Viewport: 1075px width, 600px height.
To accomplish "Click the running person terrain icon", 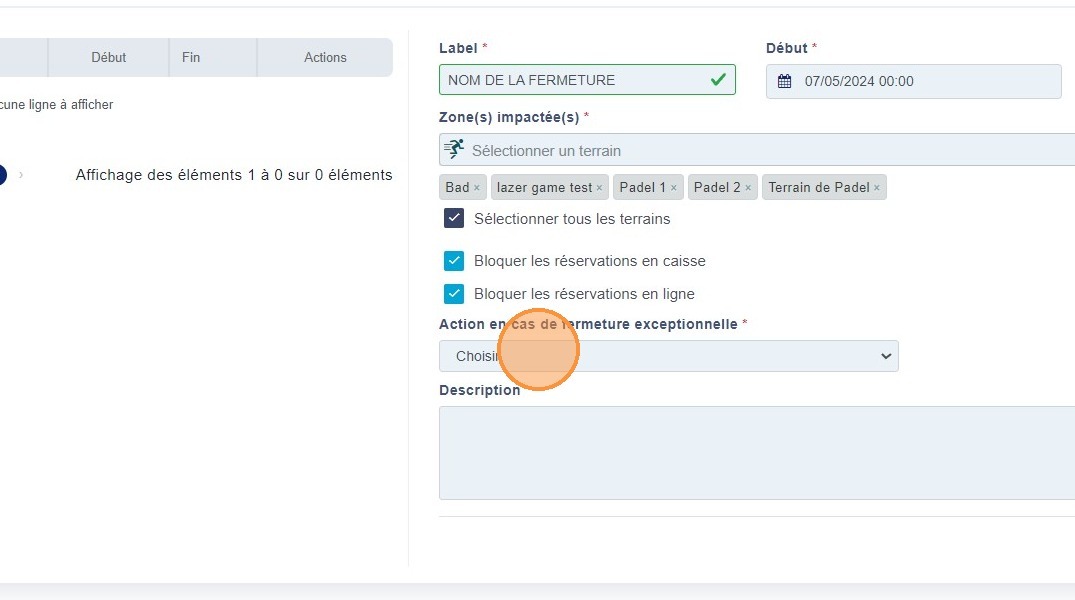I will pos(454,150).
